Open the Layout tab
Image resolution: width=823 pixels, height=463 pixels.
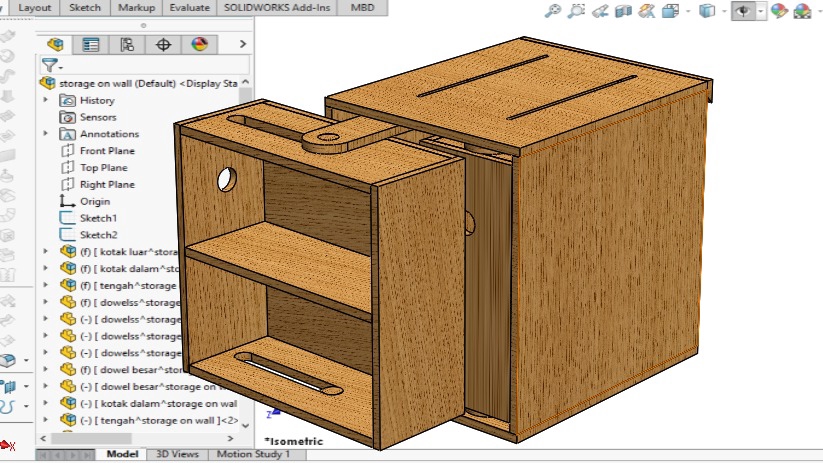[35, 8]
